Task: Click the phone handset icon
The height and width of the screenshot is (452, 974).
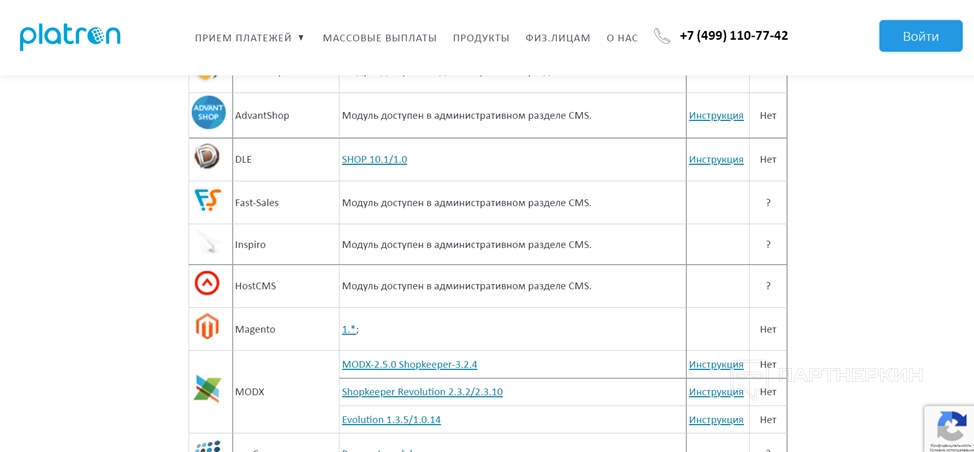Action: [x=662, y=36]
